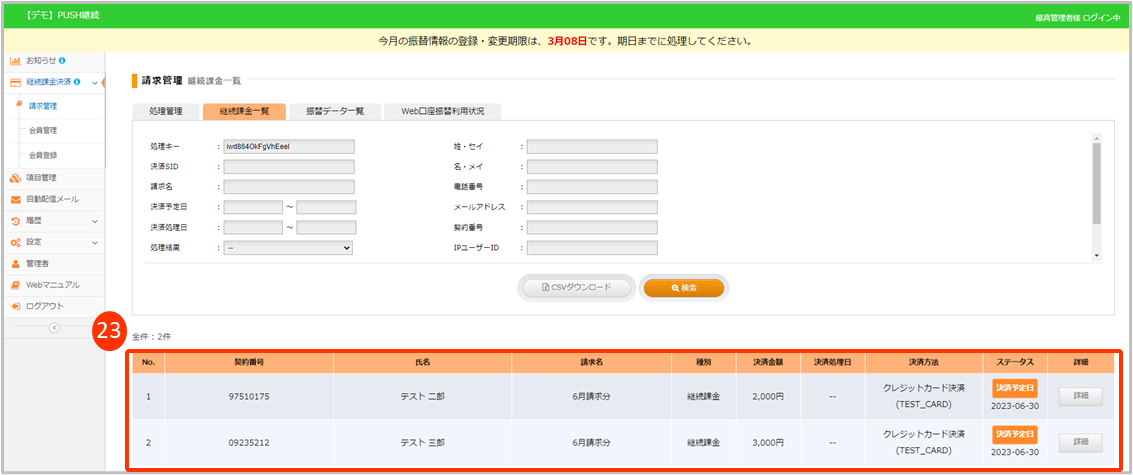The height and width of the screenshot is (475, 1133).
Task: Click the CSVダウンロード button
Action: pyautogui.click(x=577, y=288)
